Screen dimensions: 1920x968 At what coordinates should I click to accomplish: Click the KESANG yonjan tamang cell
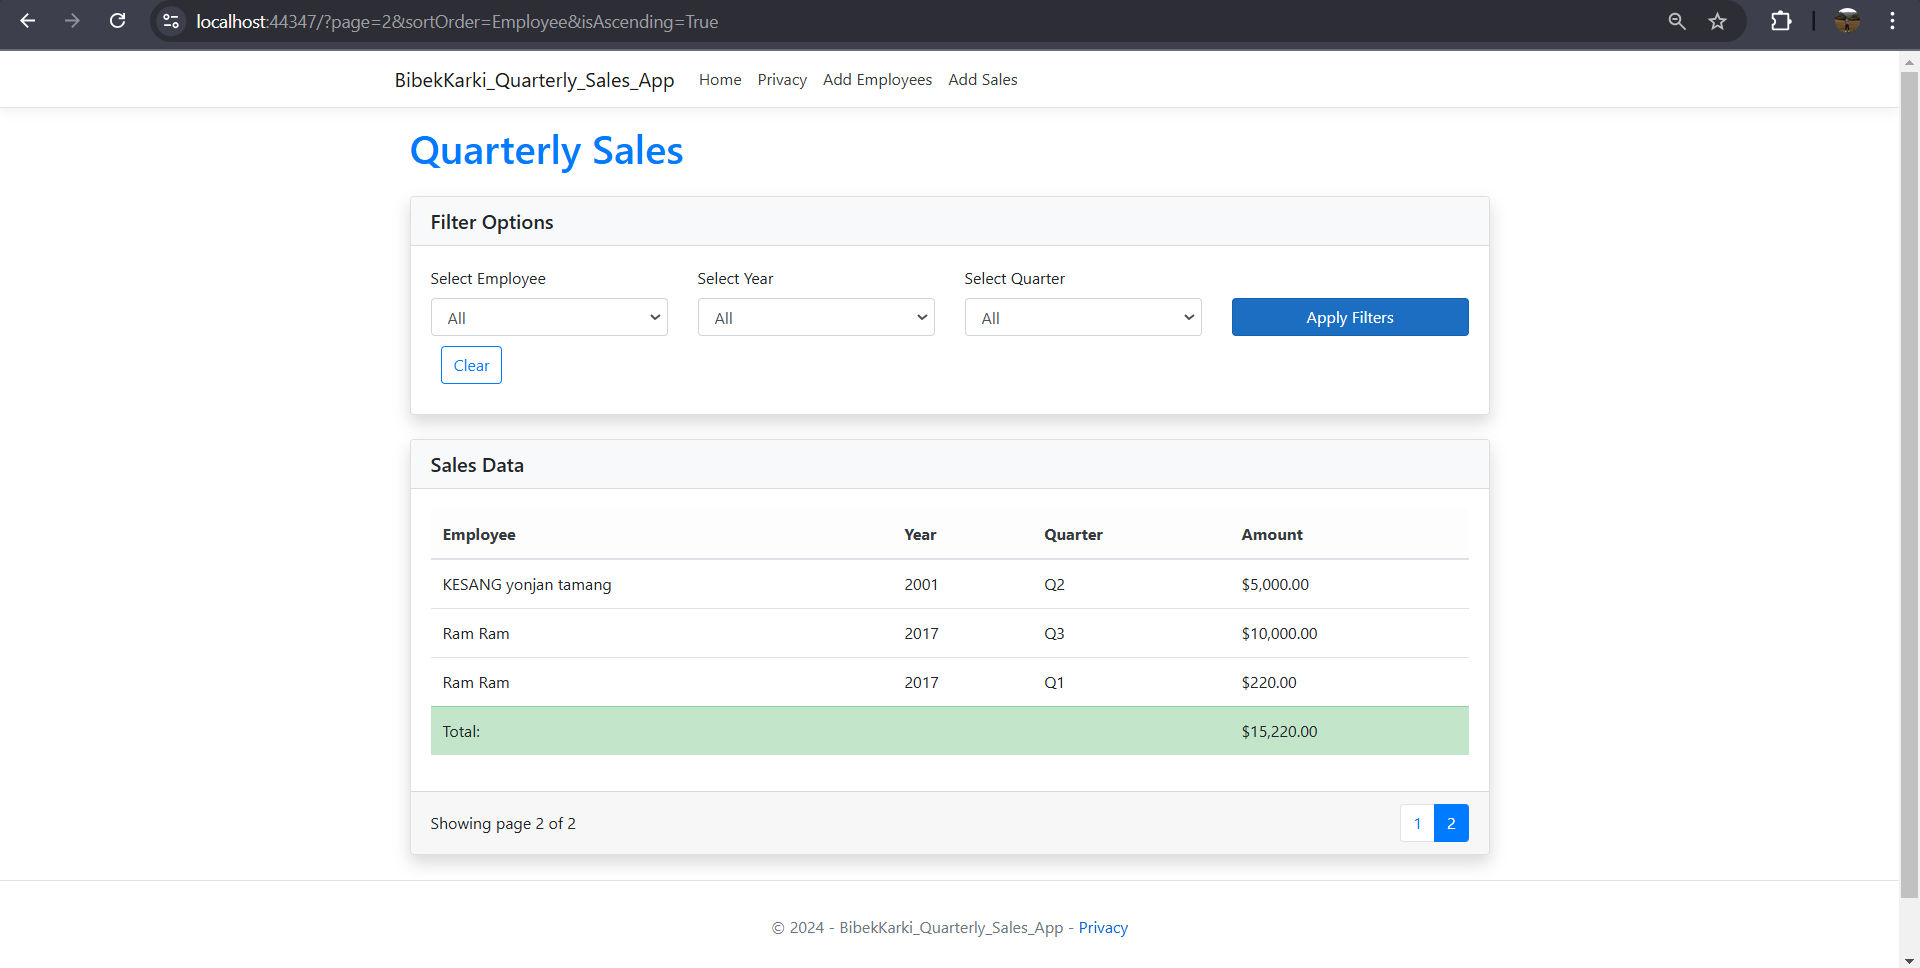pyautogui.click(x=527, y=585)
